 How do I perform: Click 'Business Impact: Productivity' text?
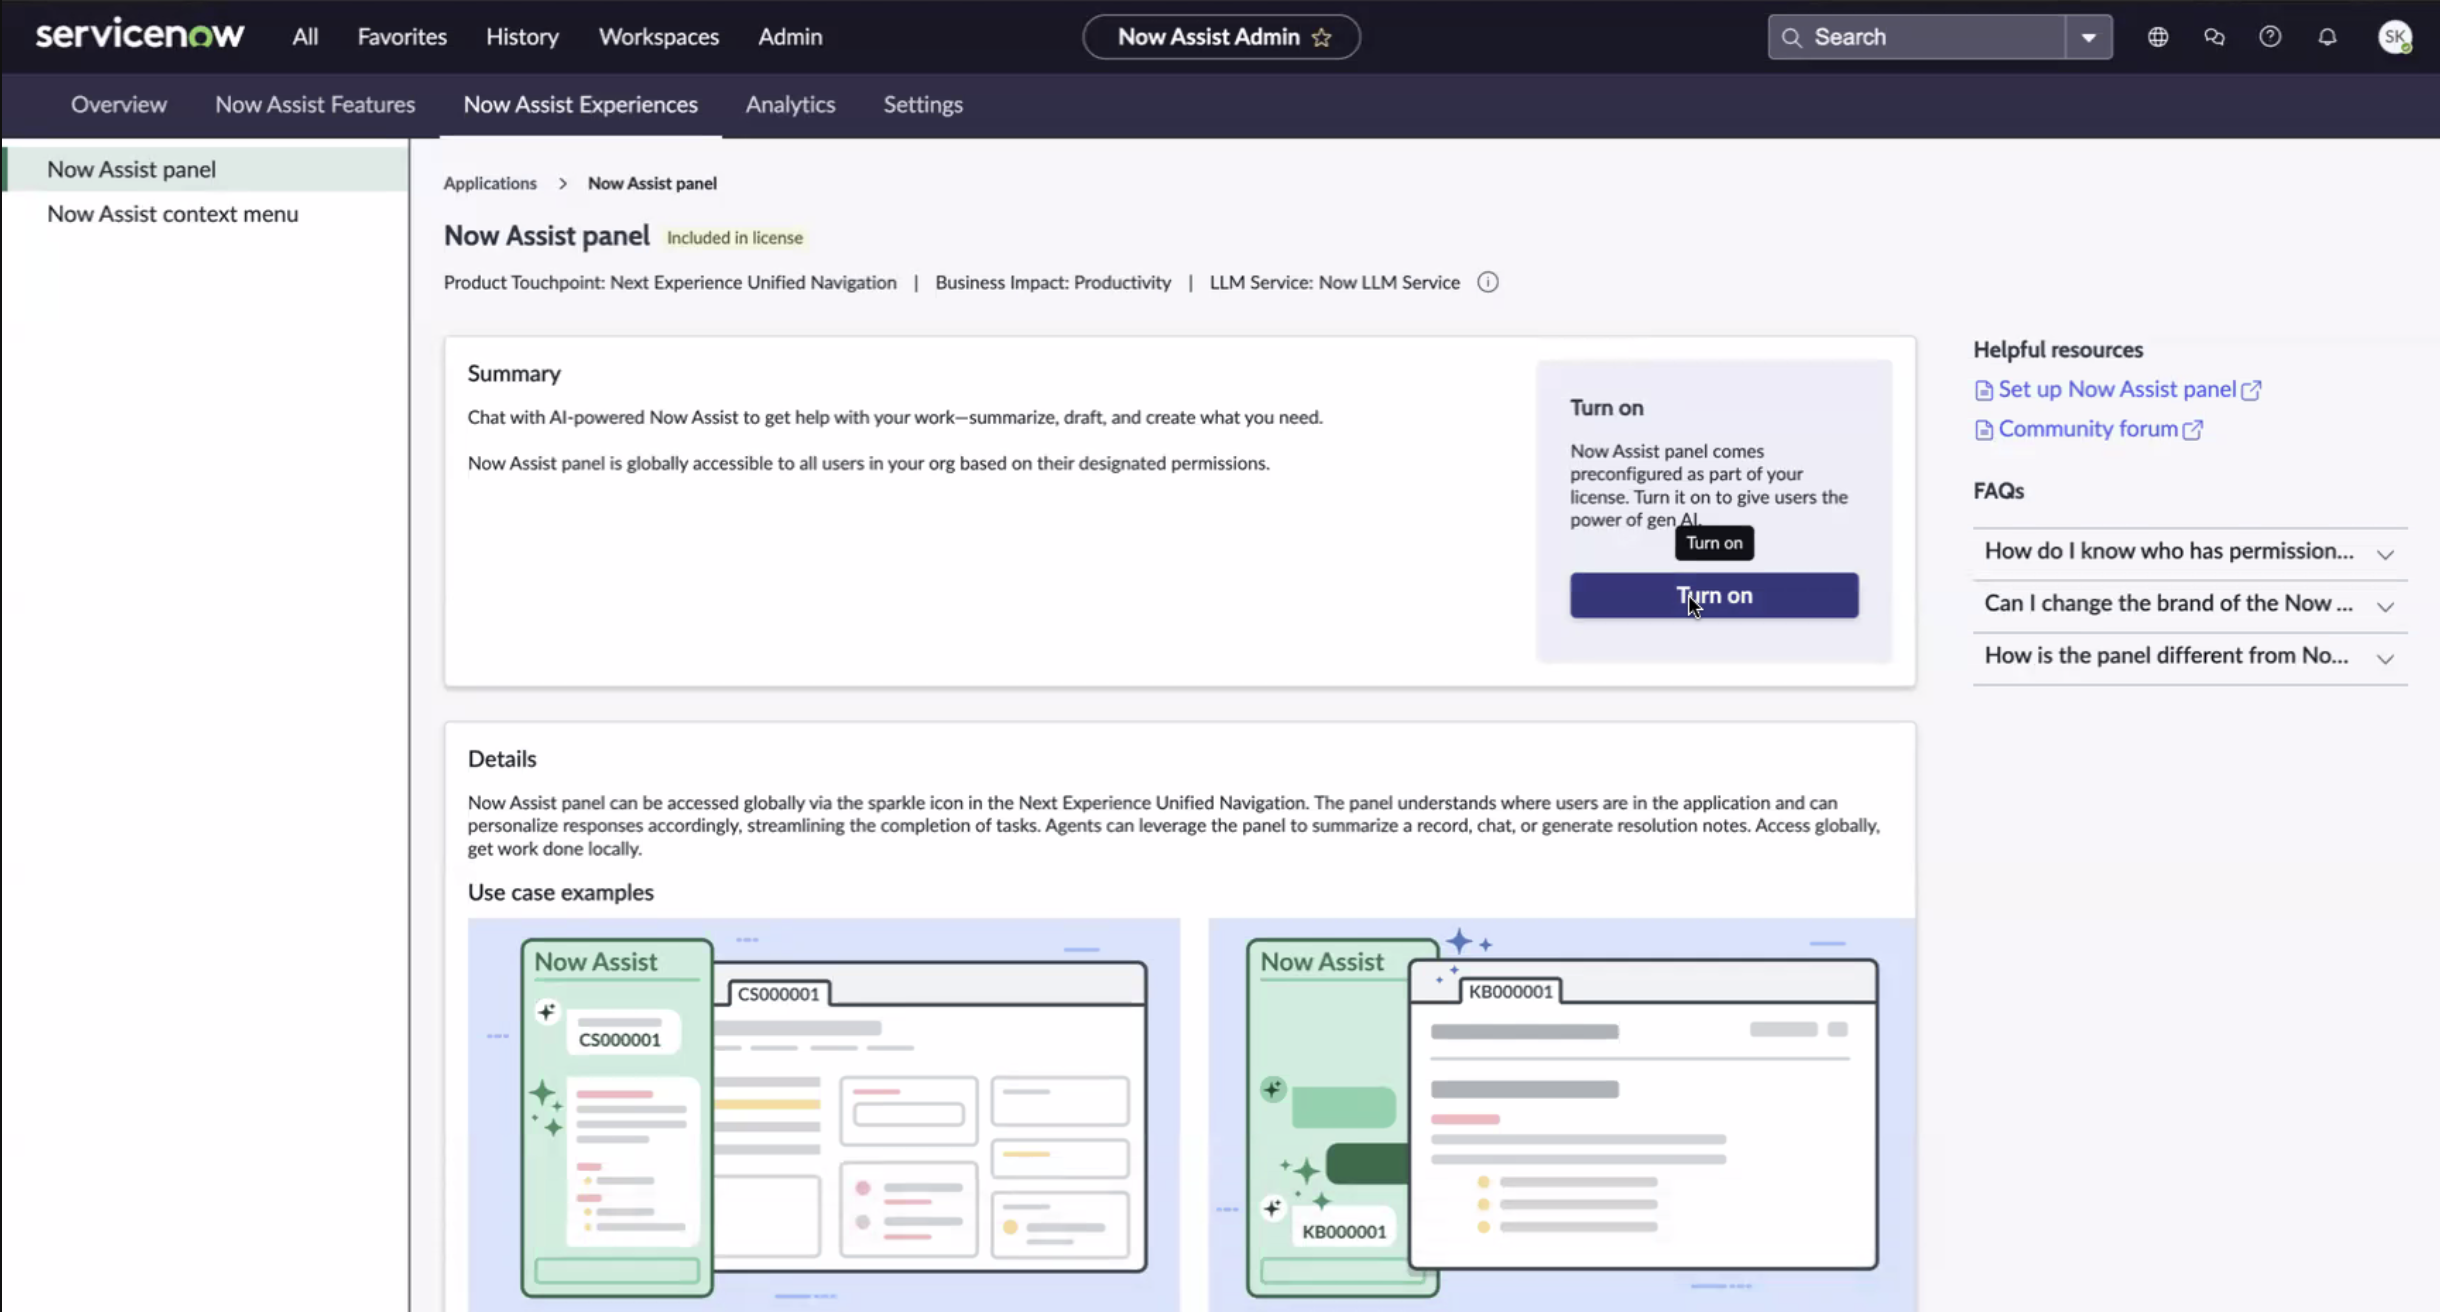pyautogui.click(x=1053, y=283)
